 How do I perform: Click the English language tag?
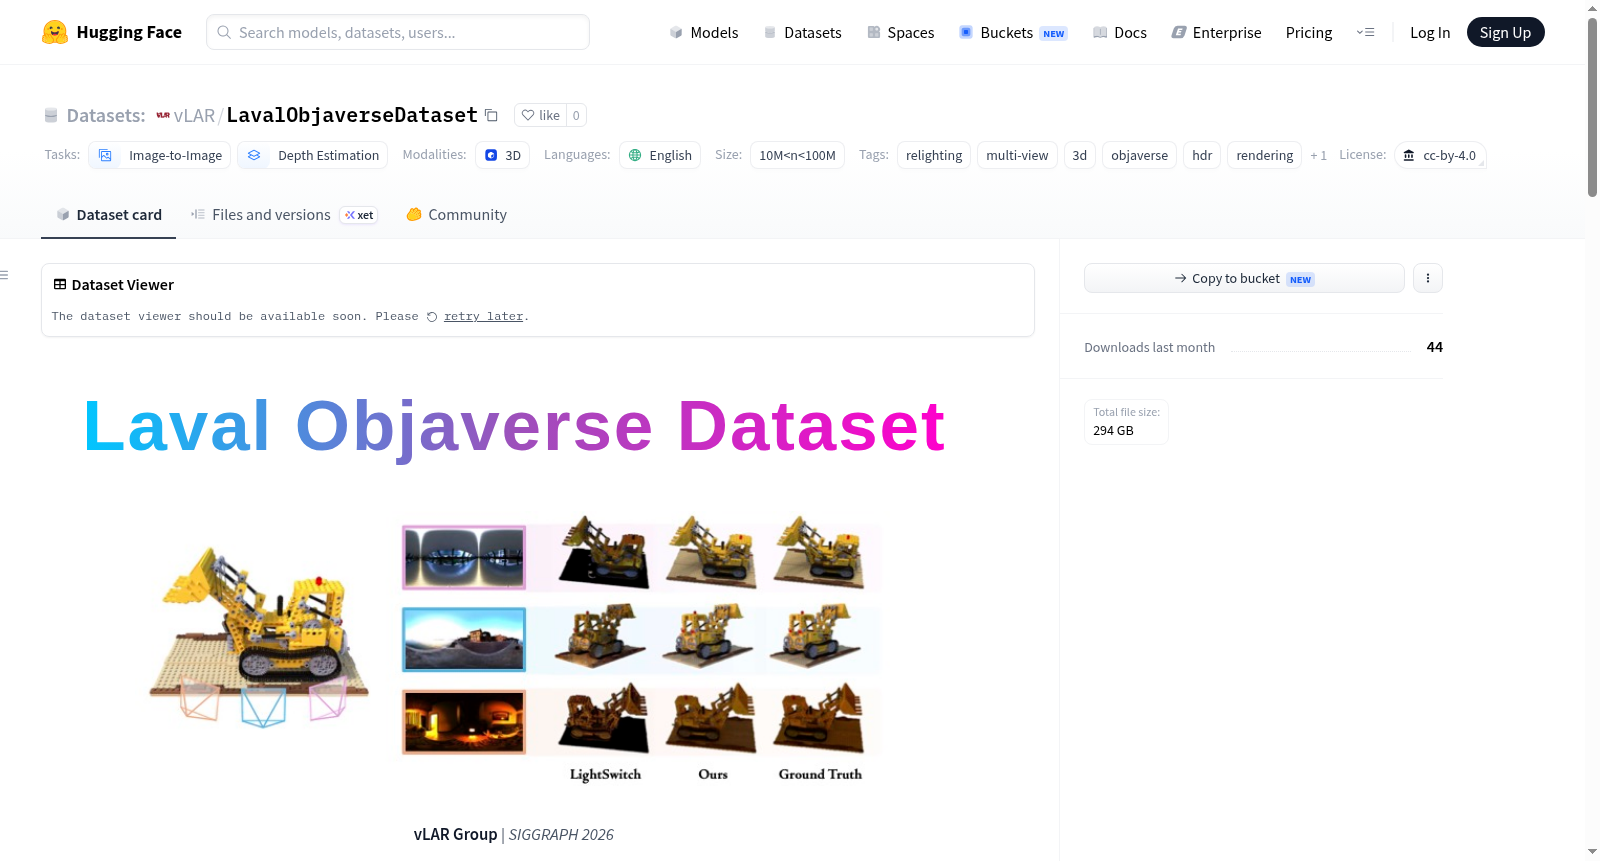660,155
